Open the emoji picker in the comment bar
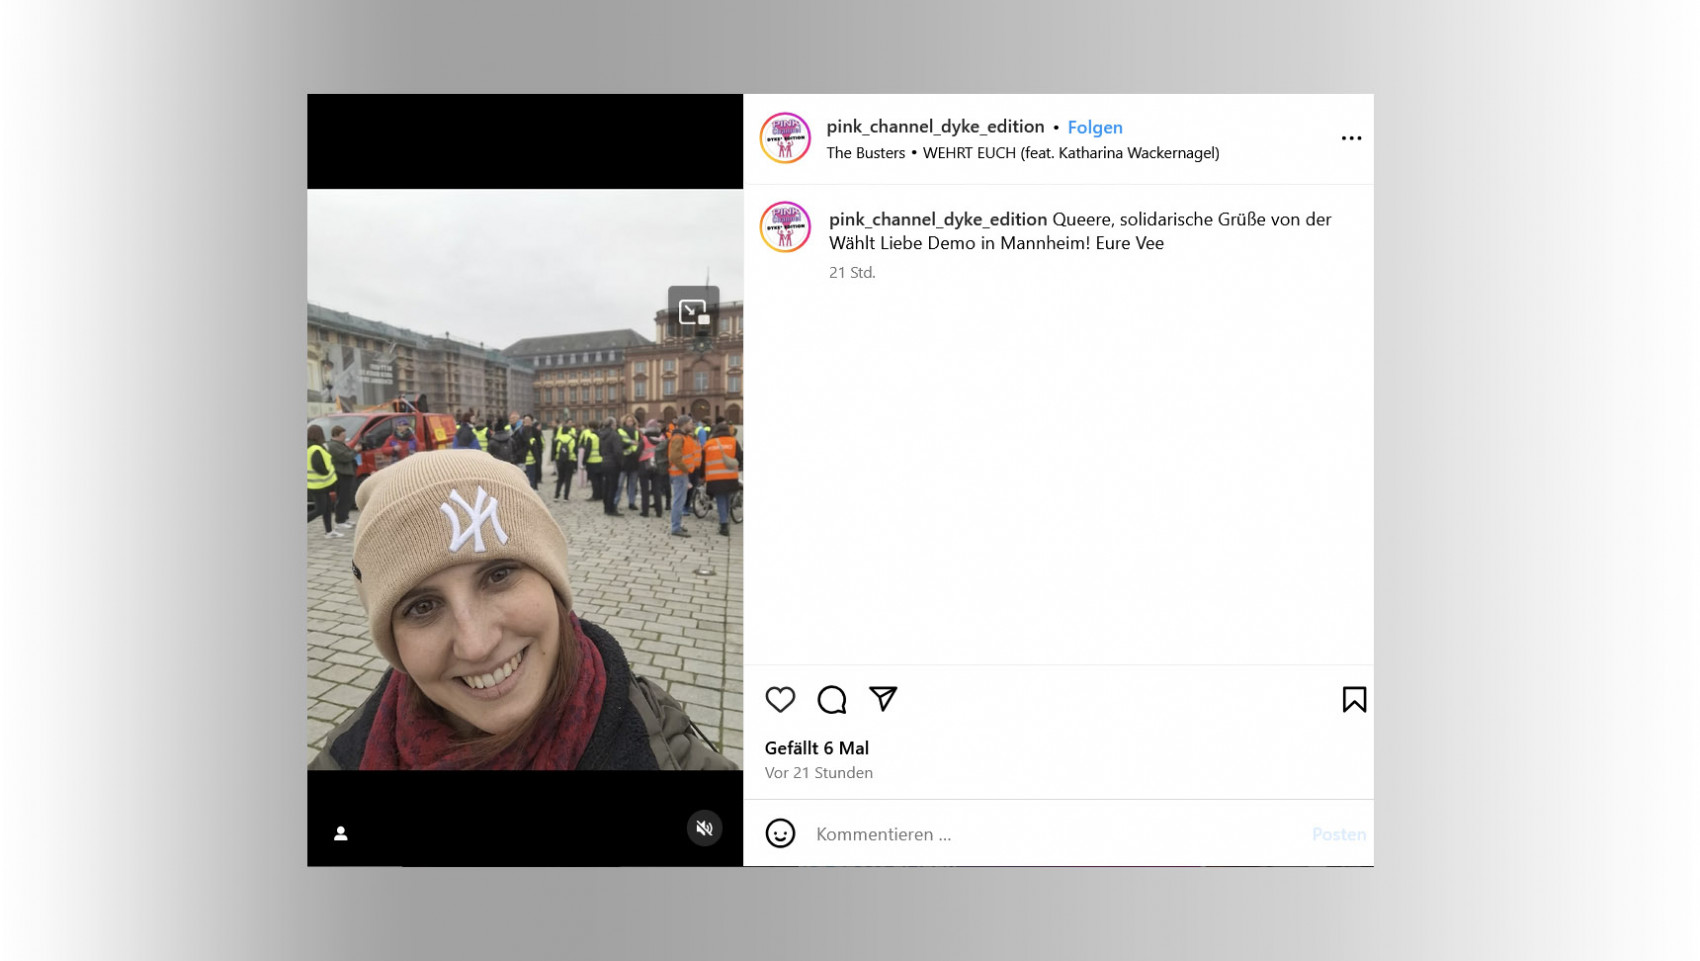 [x=780, y=833]
